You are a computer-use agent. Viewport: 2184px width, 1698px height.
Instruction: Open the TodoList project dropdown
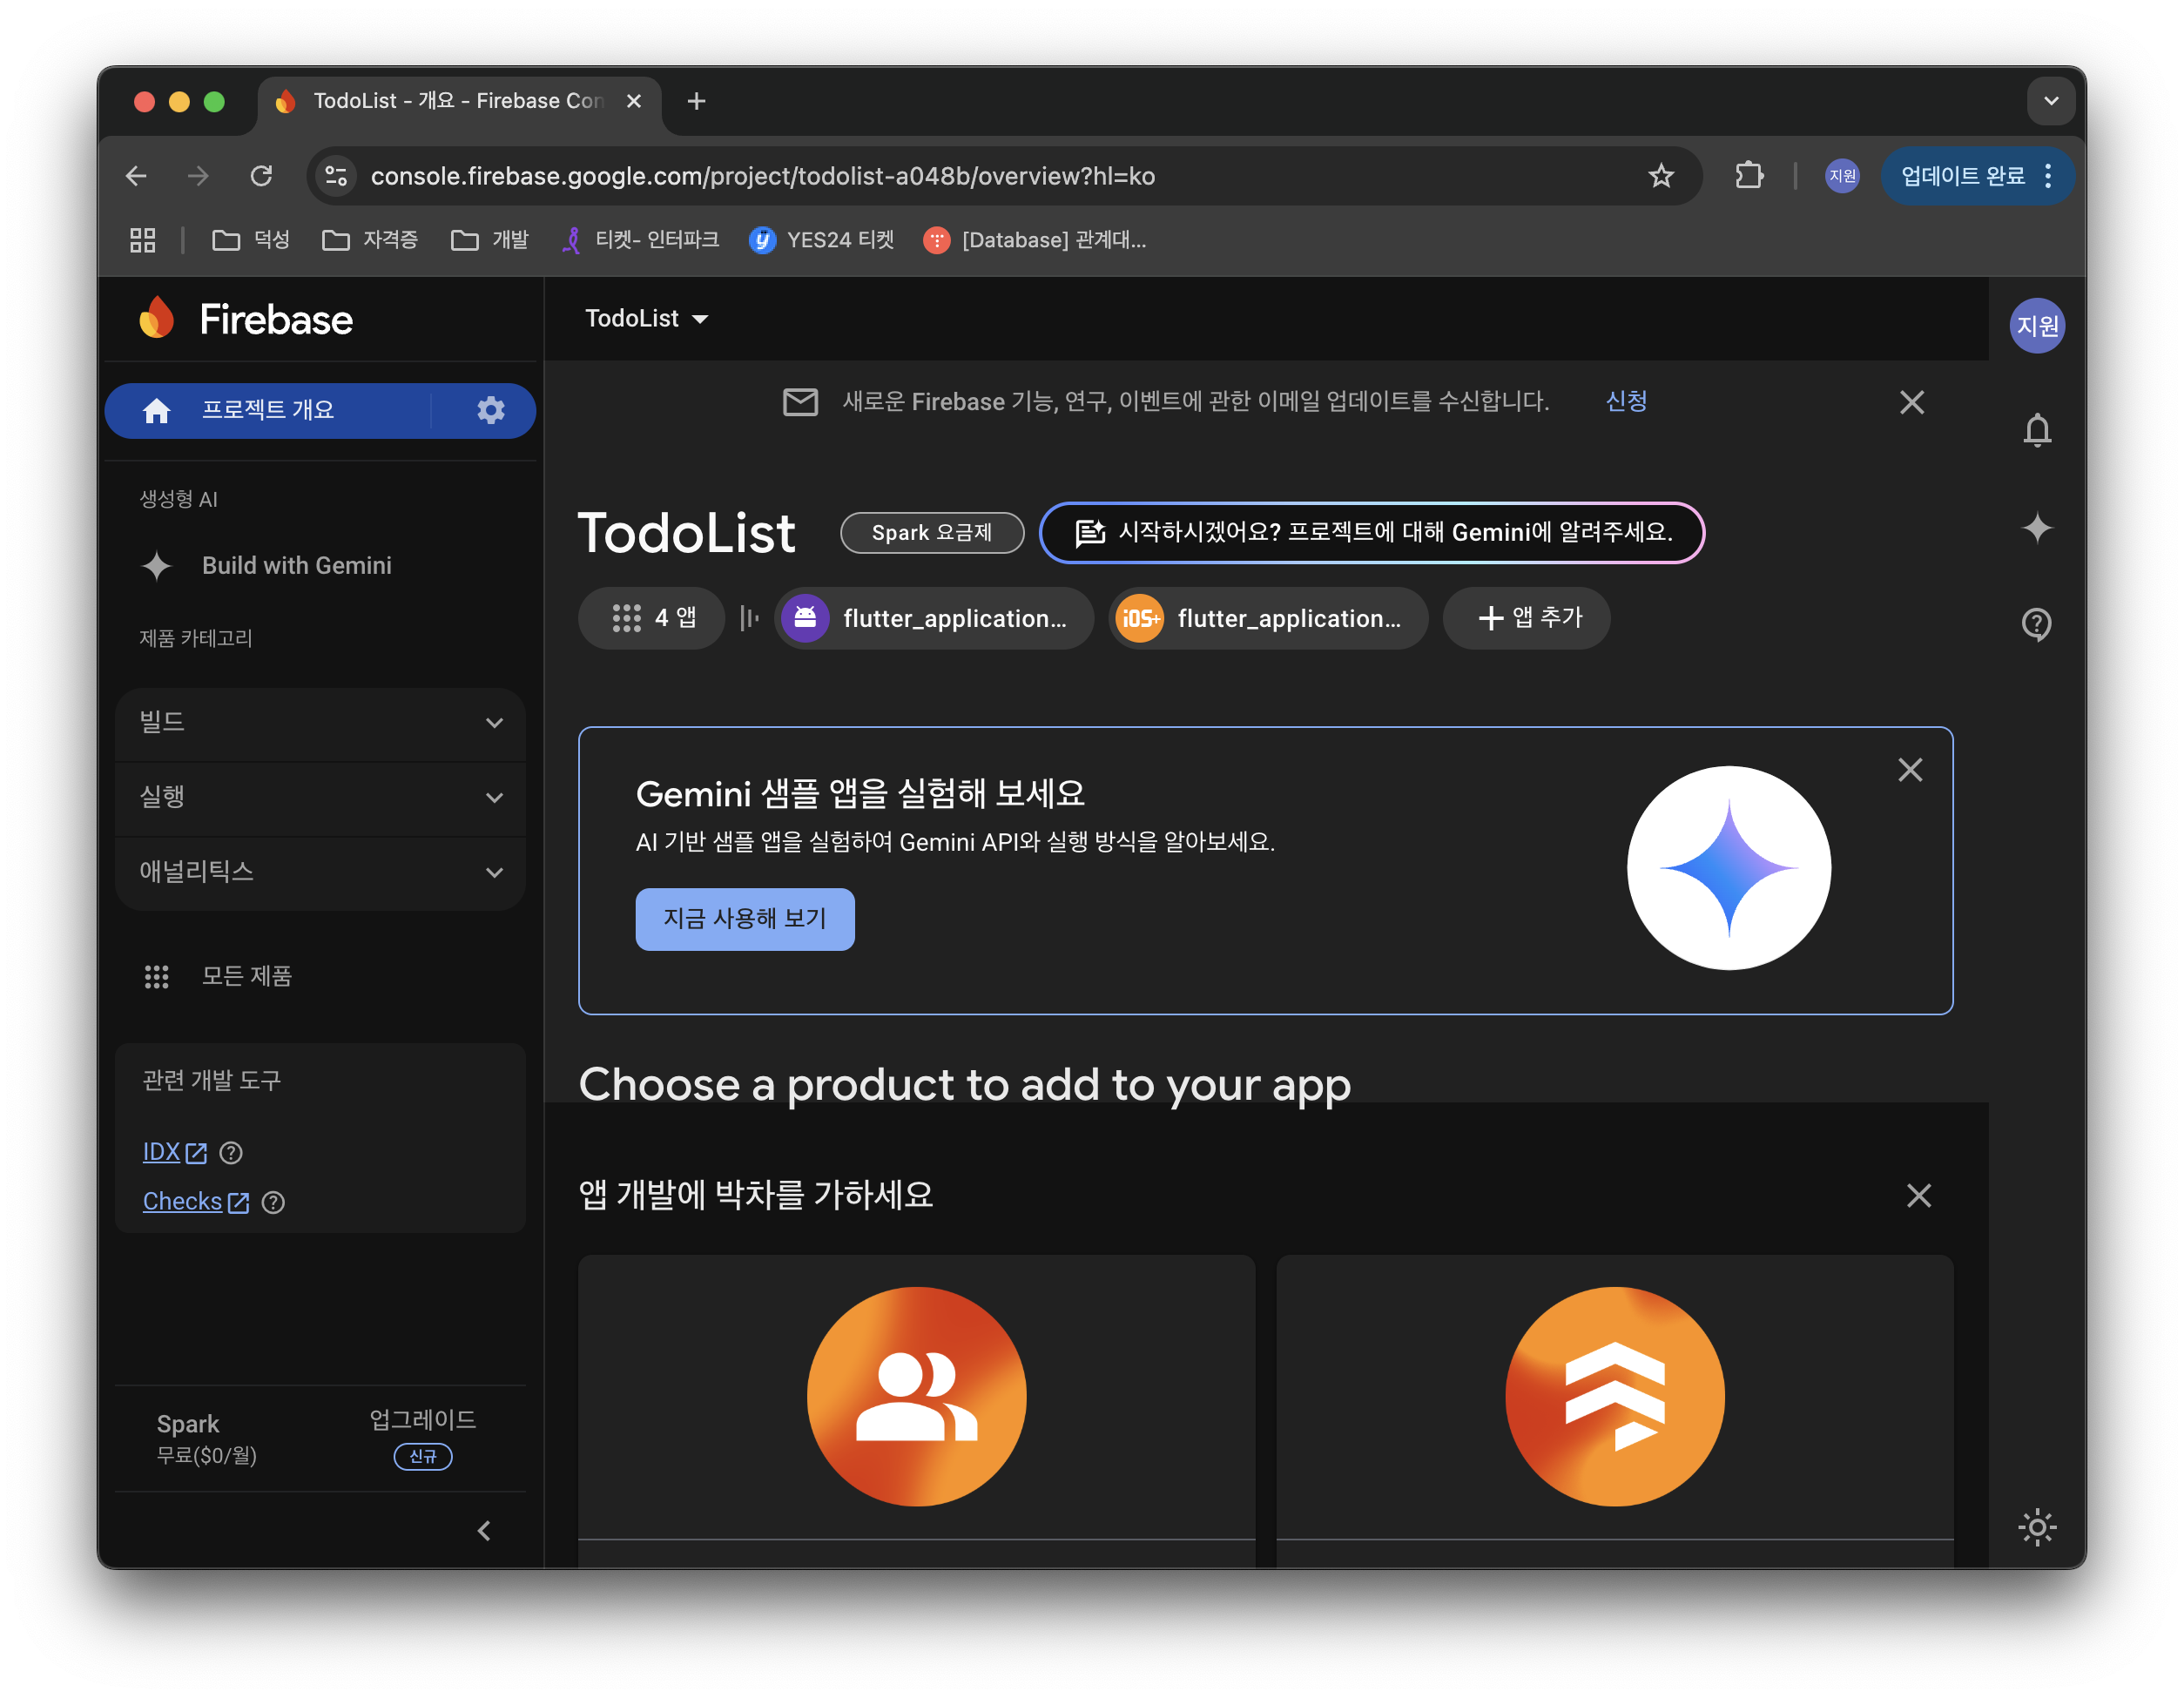click(646, 319)
